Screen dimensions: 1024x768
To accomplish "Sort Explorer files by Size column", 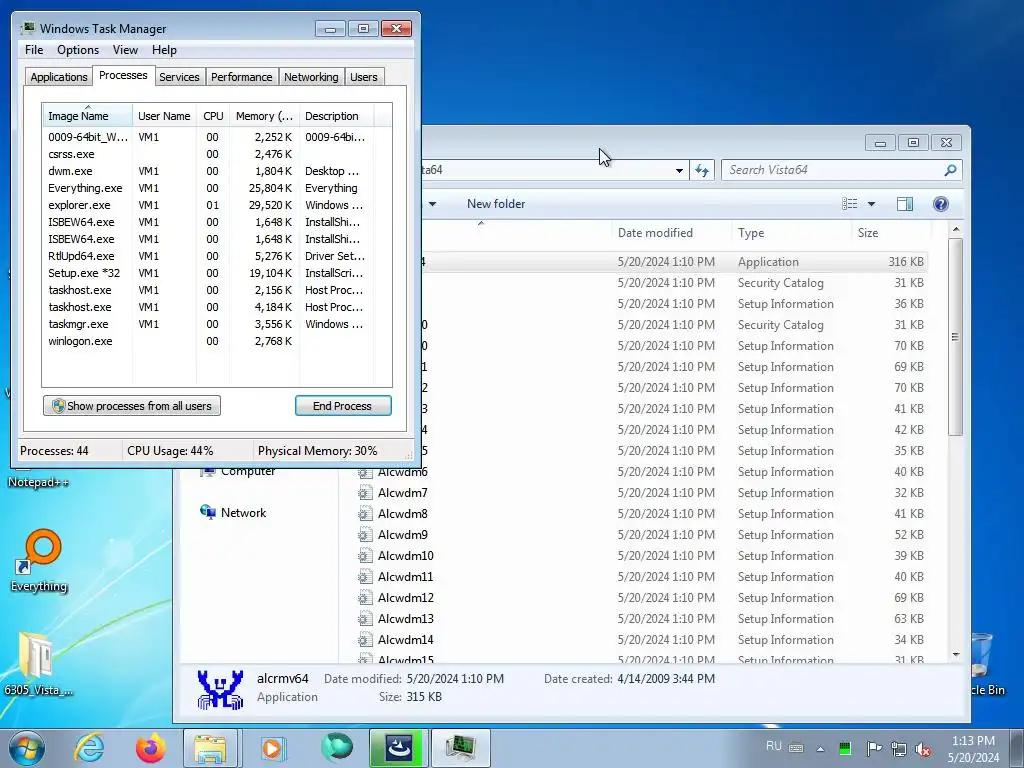I will click(x=868, y=232).
